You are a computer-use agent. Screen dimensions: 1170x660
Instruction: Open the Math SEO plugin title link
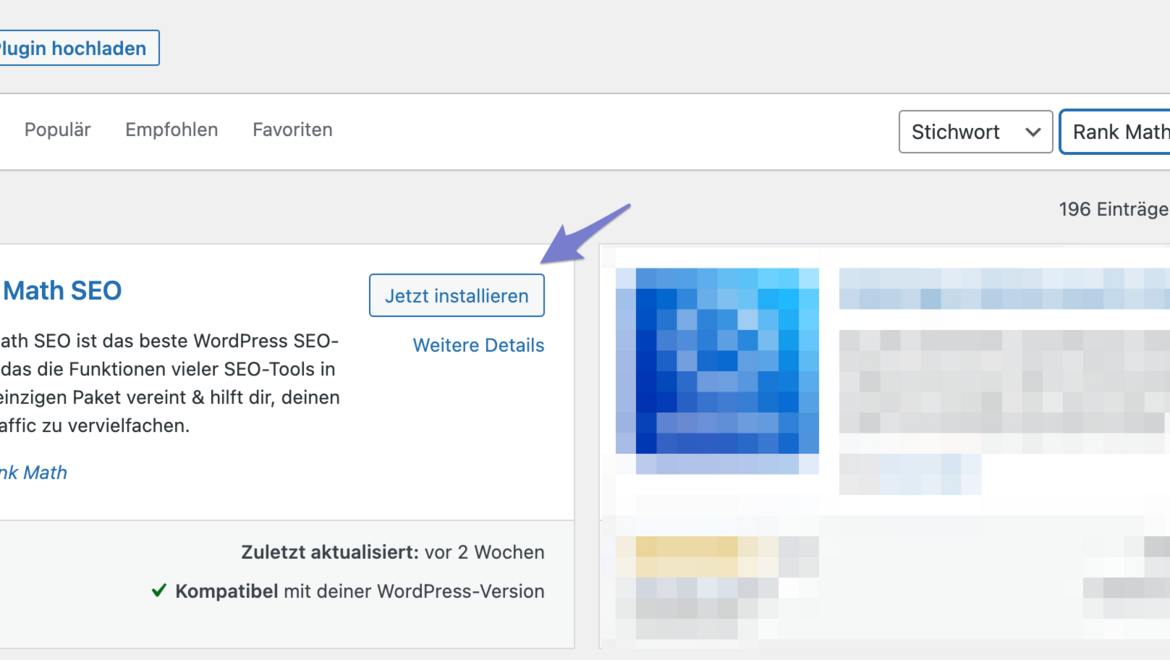61,291
